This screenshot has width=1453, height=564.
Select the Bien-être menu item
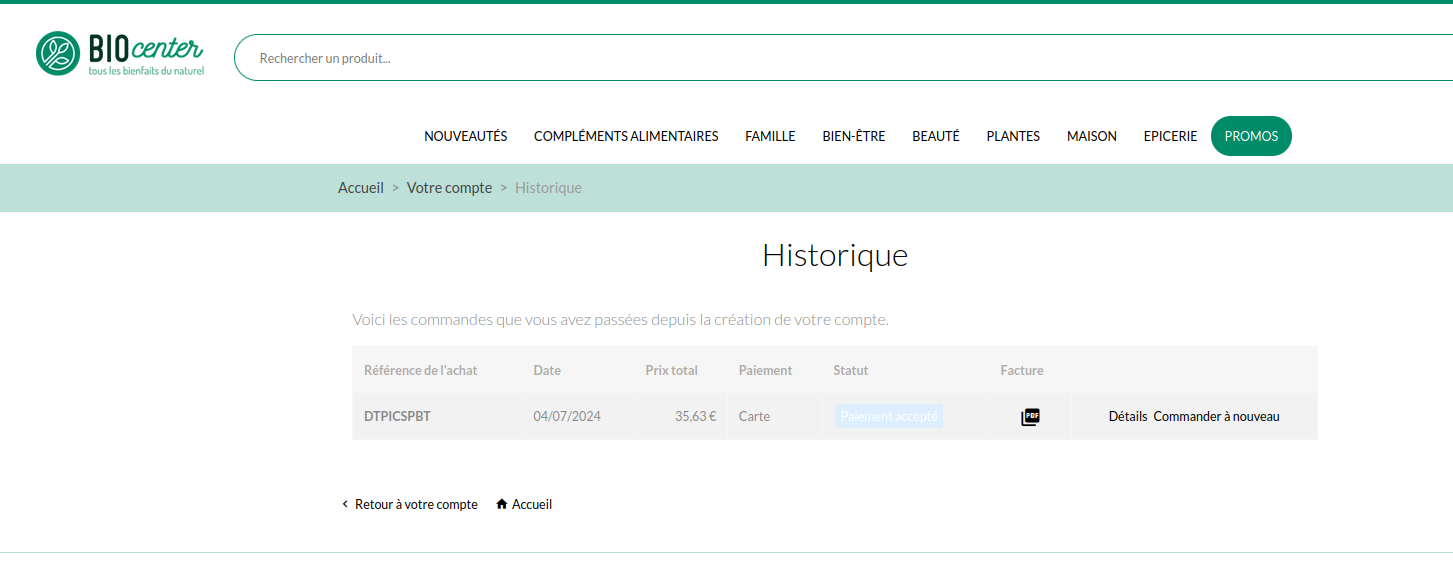click(x=853, y=136)
